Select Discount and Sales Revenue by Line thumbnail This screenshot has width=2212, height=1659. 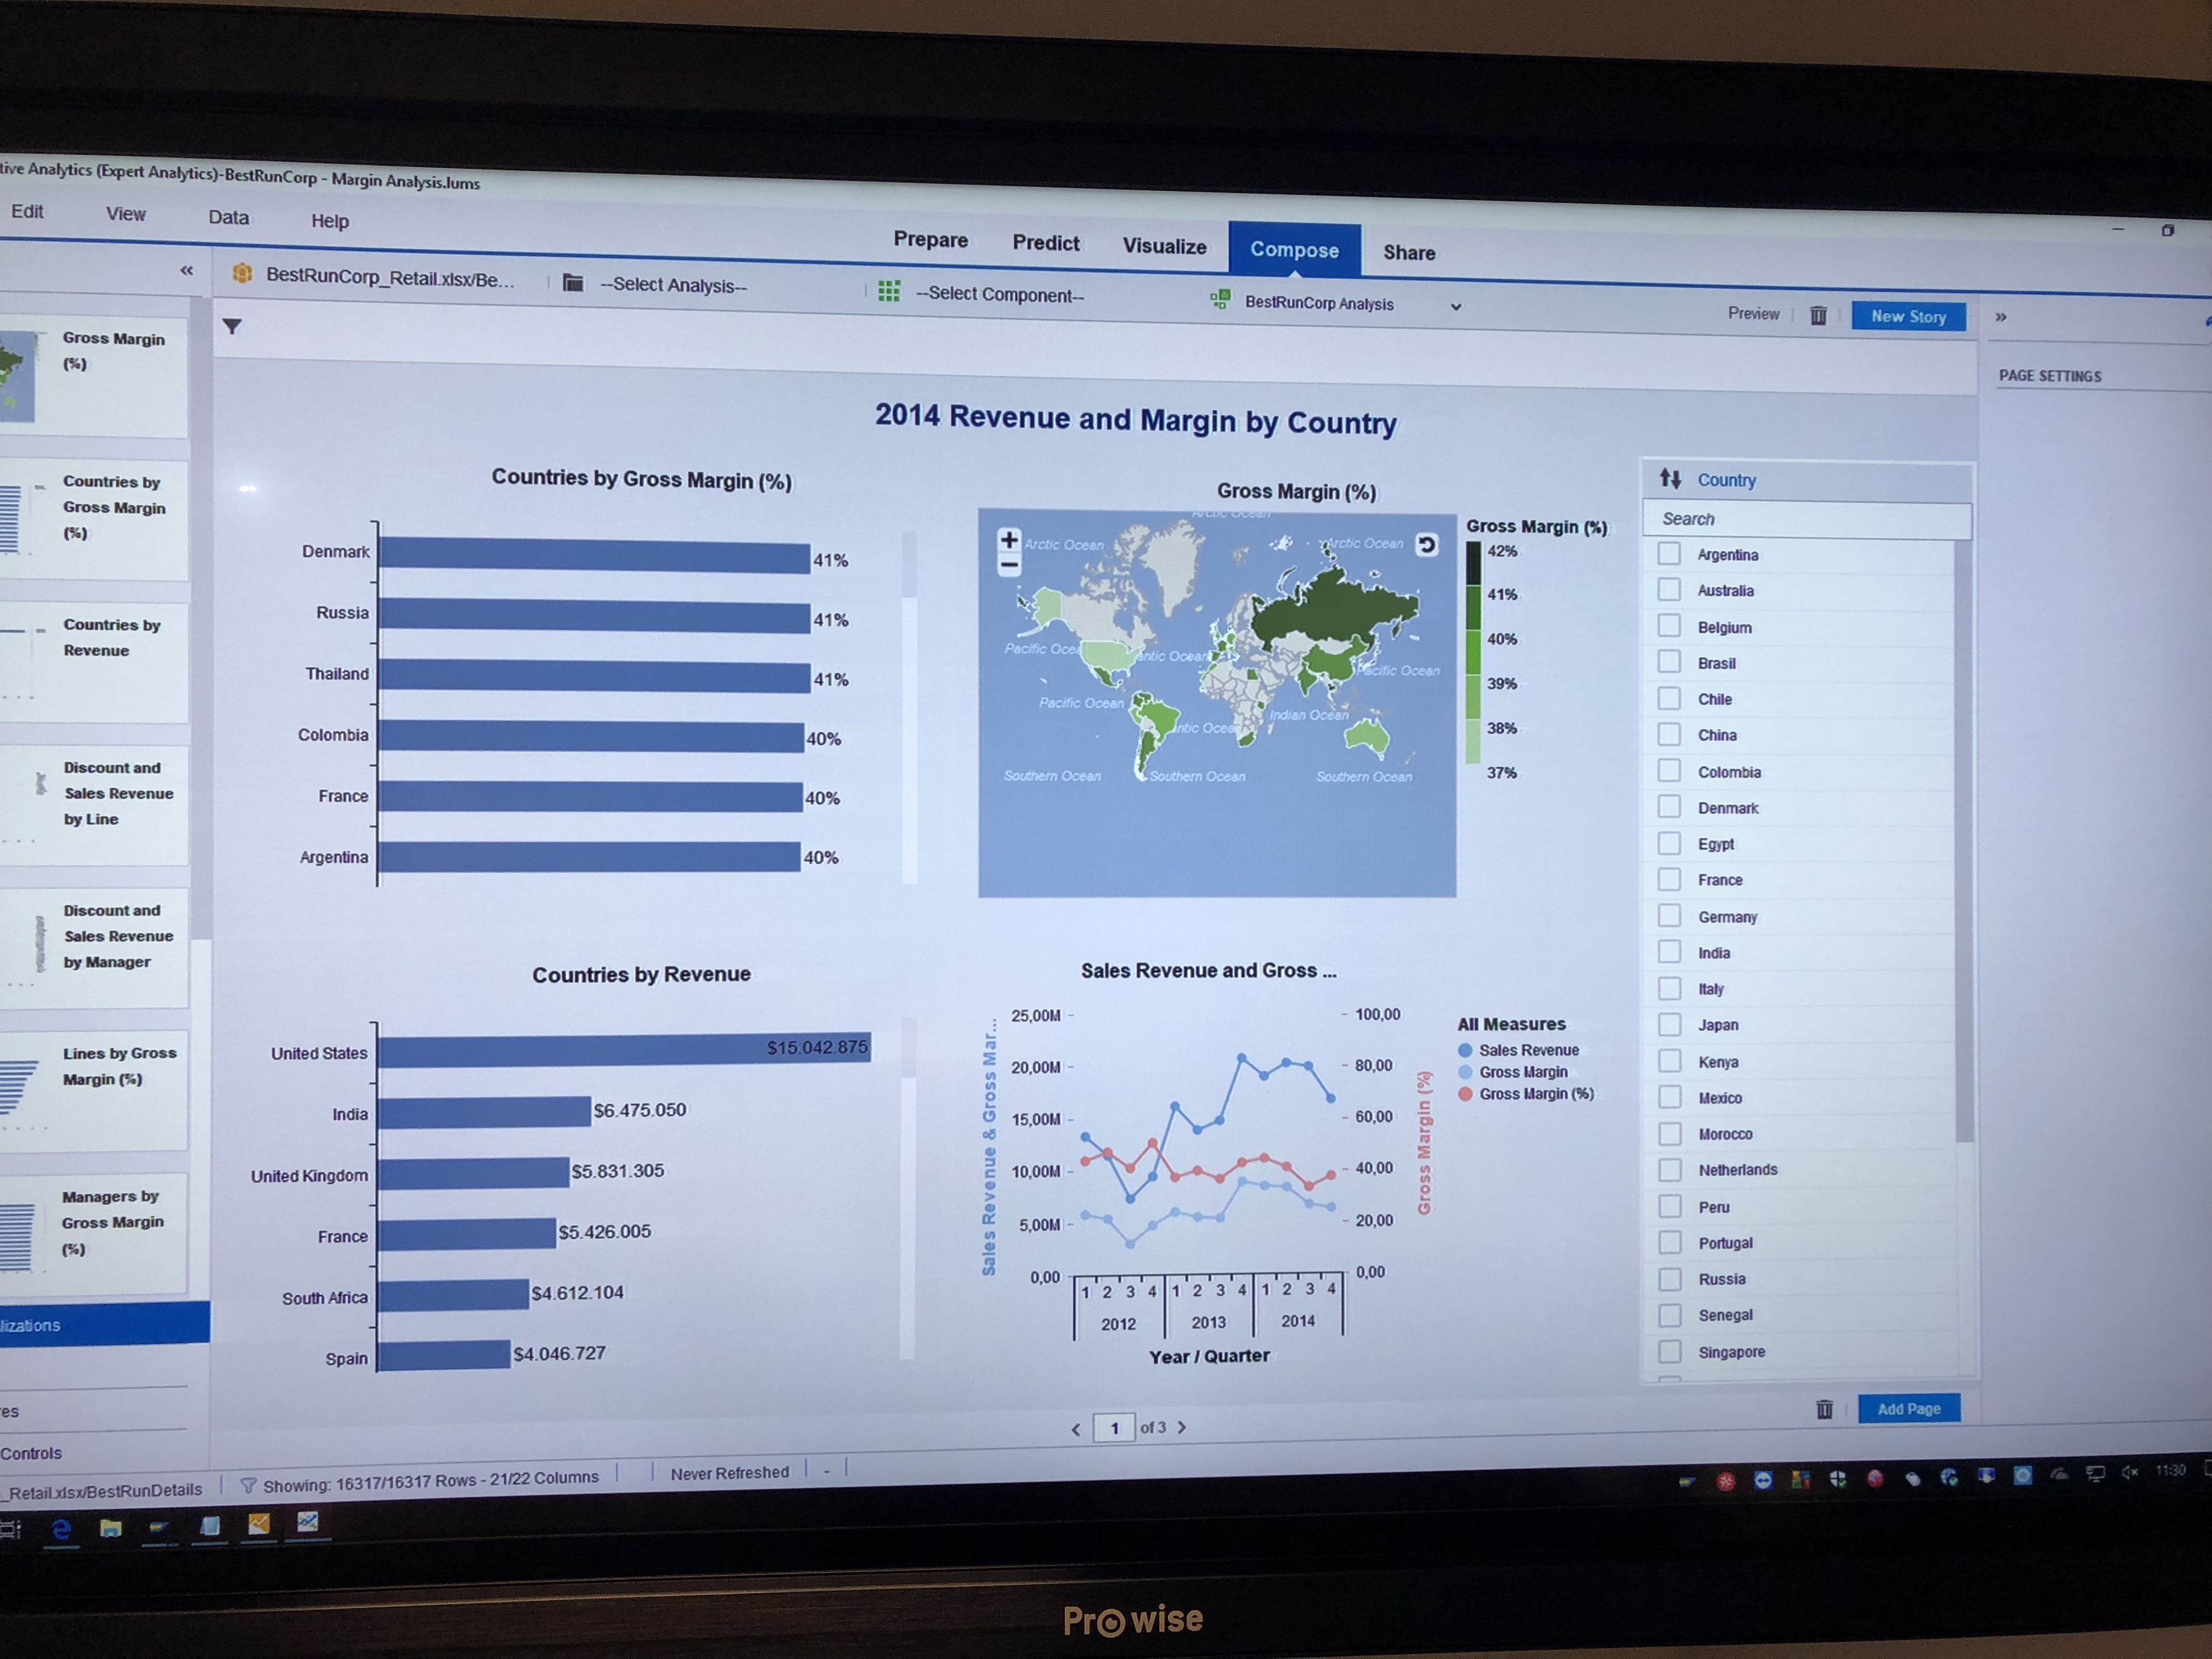95,805
